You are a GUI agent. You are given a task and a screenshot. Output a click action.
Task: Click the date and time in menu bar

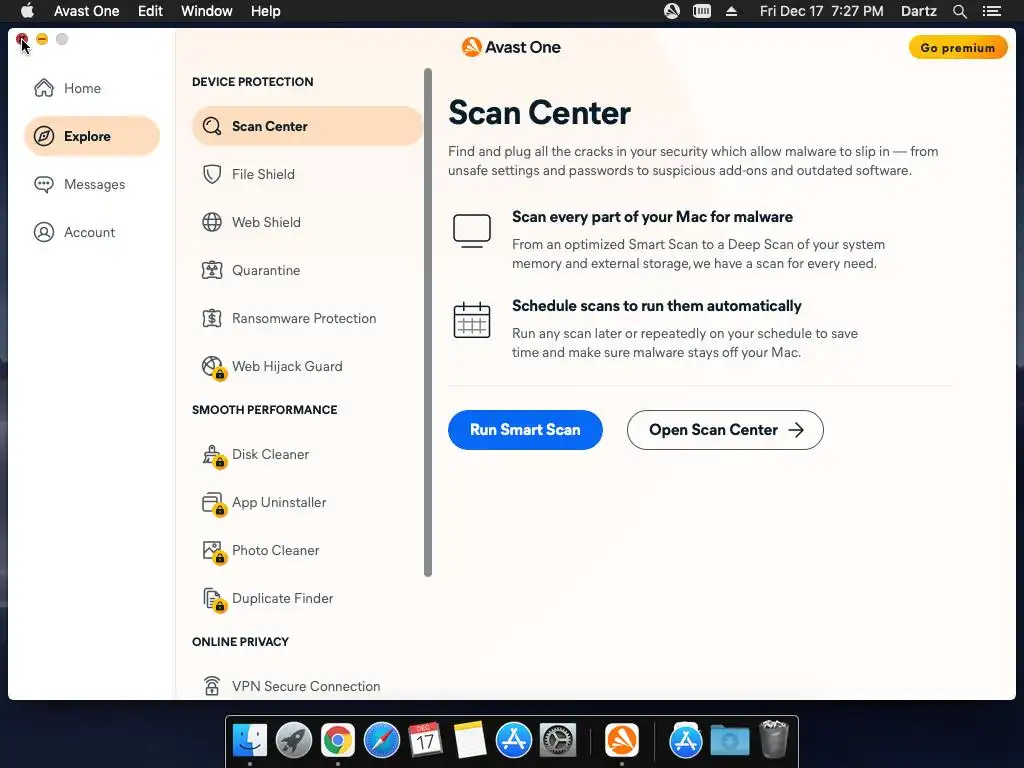(821, 11)
